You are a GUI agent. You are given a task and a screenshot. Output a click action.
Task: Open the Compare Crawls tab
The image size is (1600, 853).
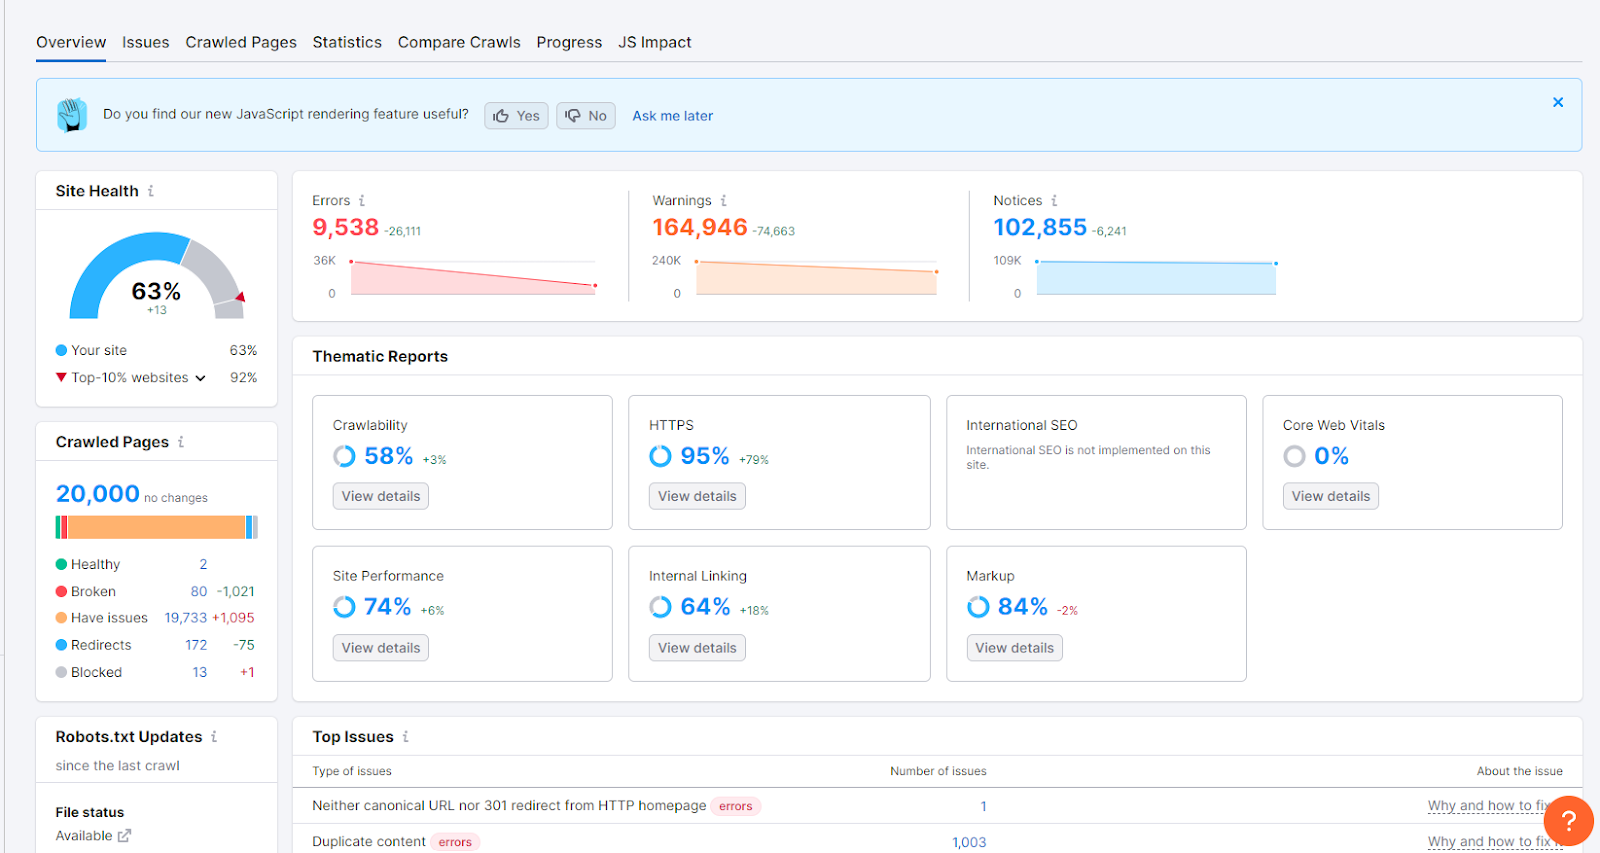pyautogui.click(x=459, y=42)
